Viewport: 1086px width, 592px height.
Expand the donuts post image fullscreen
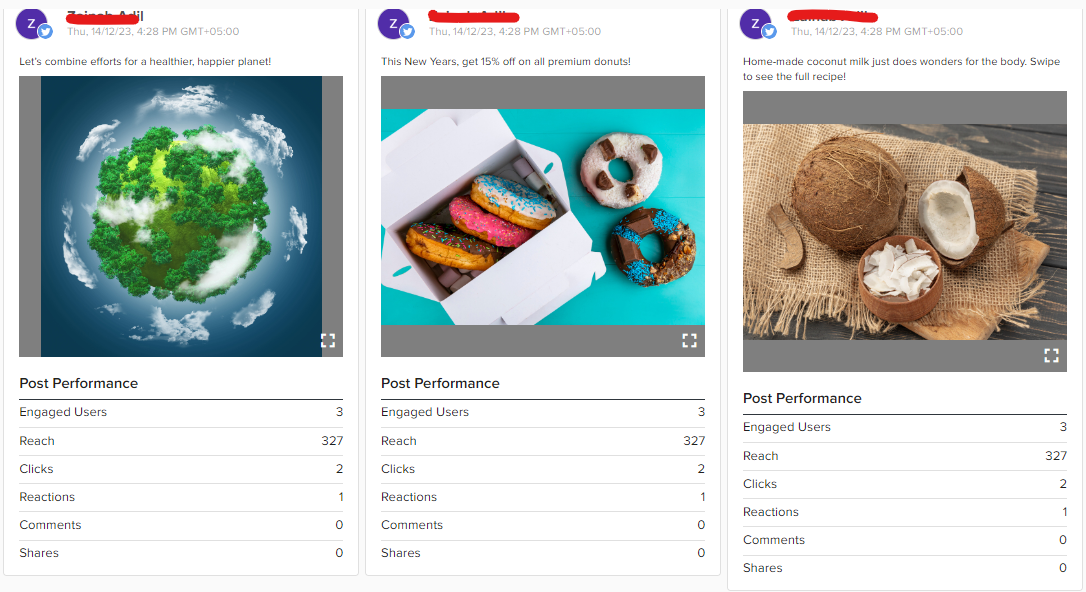(x=689, y=340)
